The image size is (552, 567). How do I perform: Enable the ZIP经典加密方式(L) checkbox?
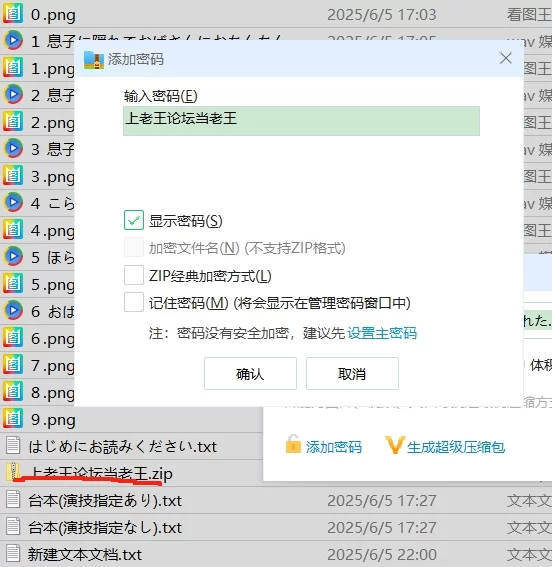click(134, 276)
